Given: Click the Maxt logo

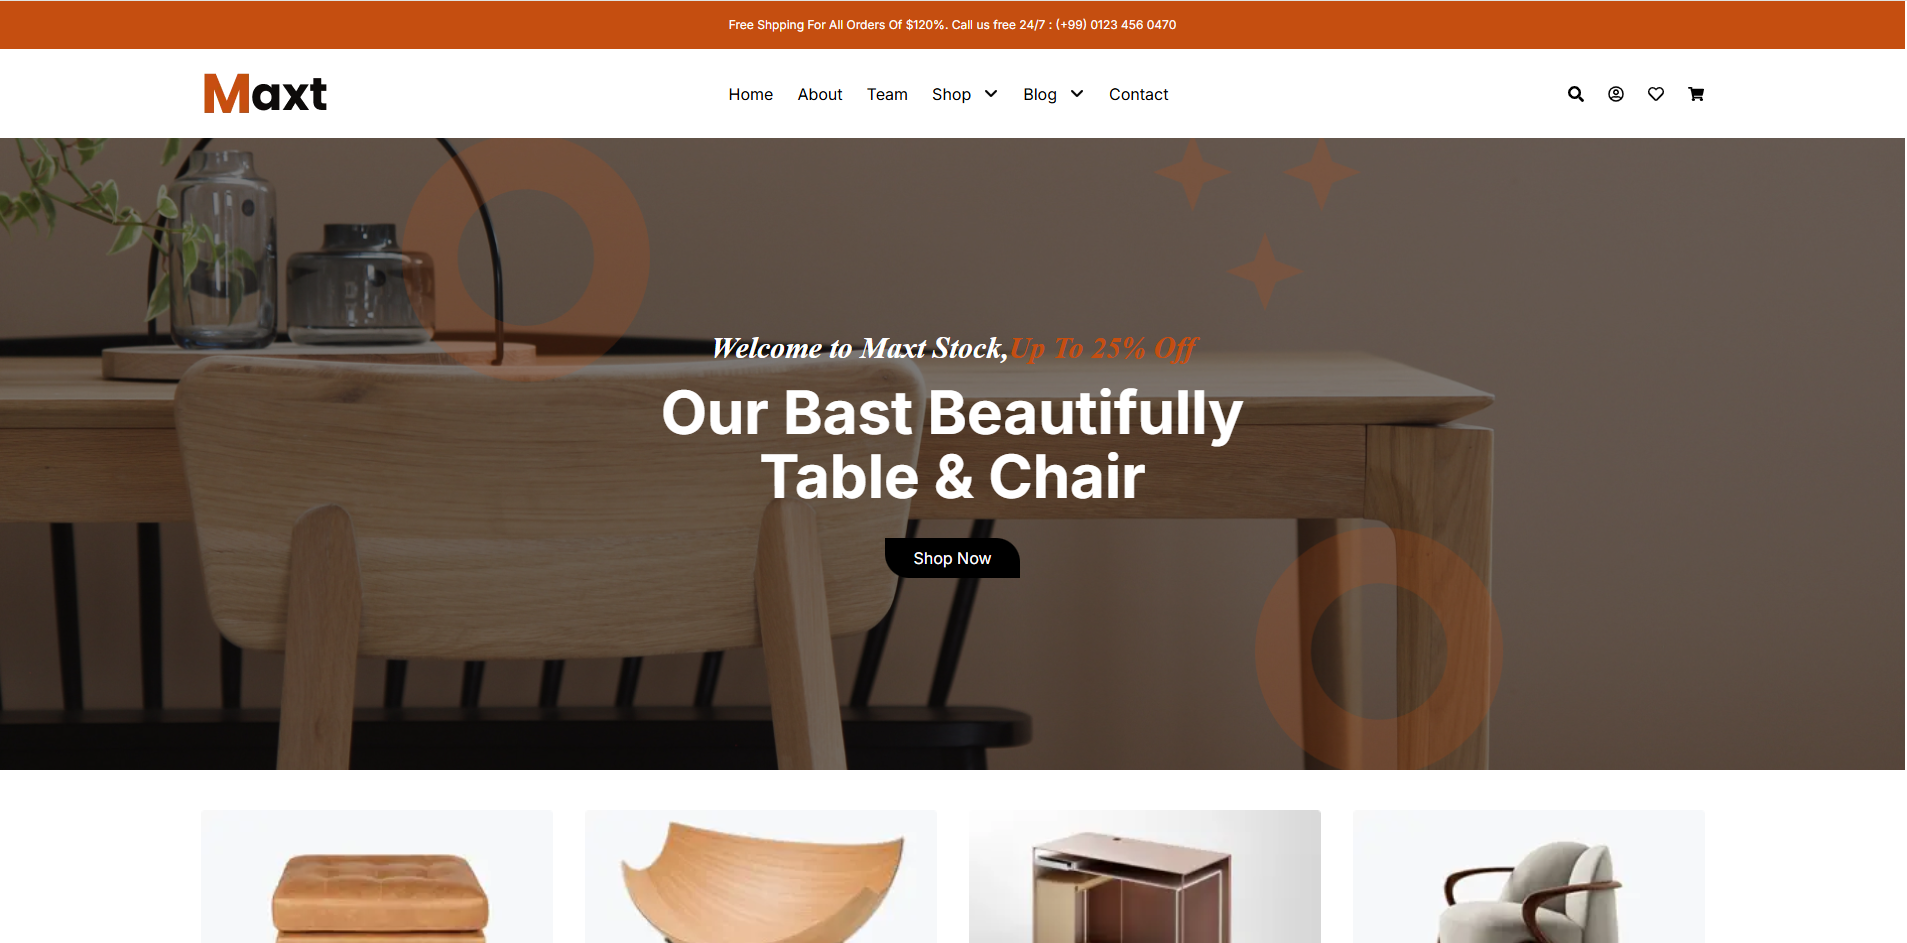Looking at the screenshot, I should 265,94.
